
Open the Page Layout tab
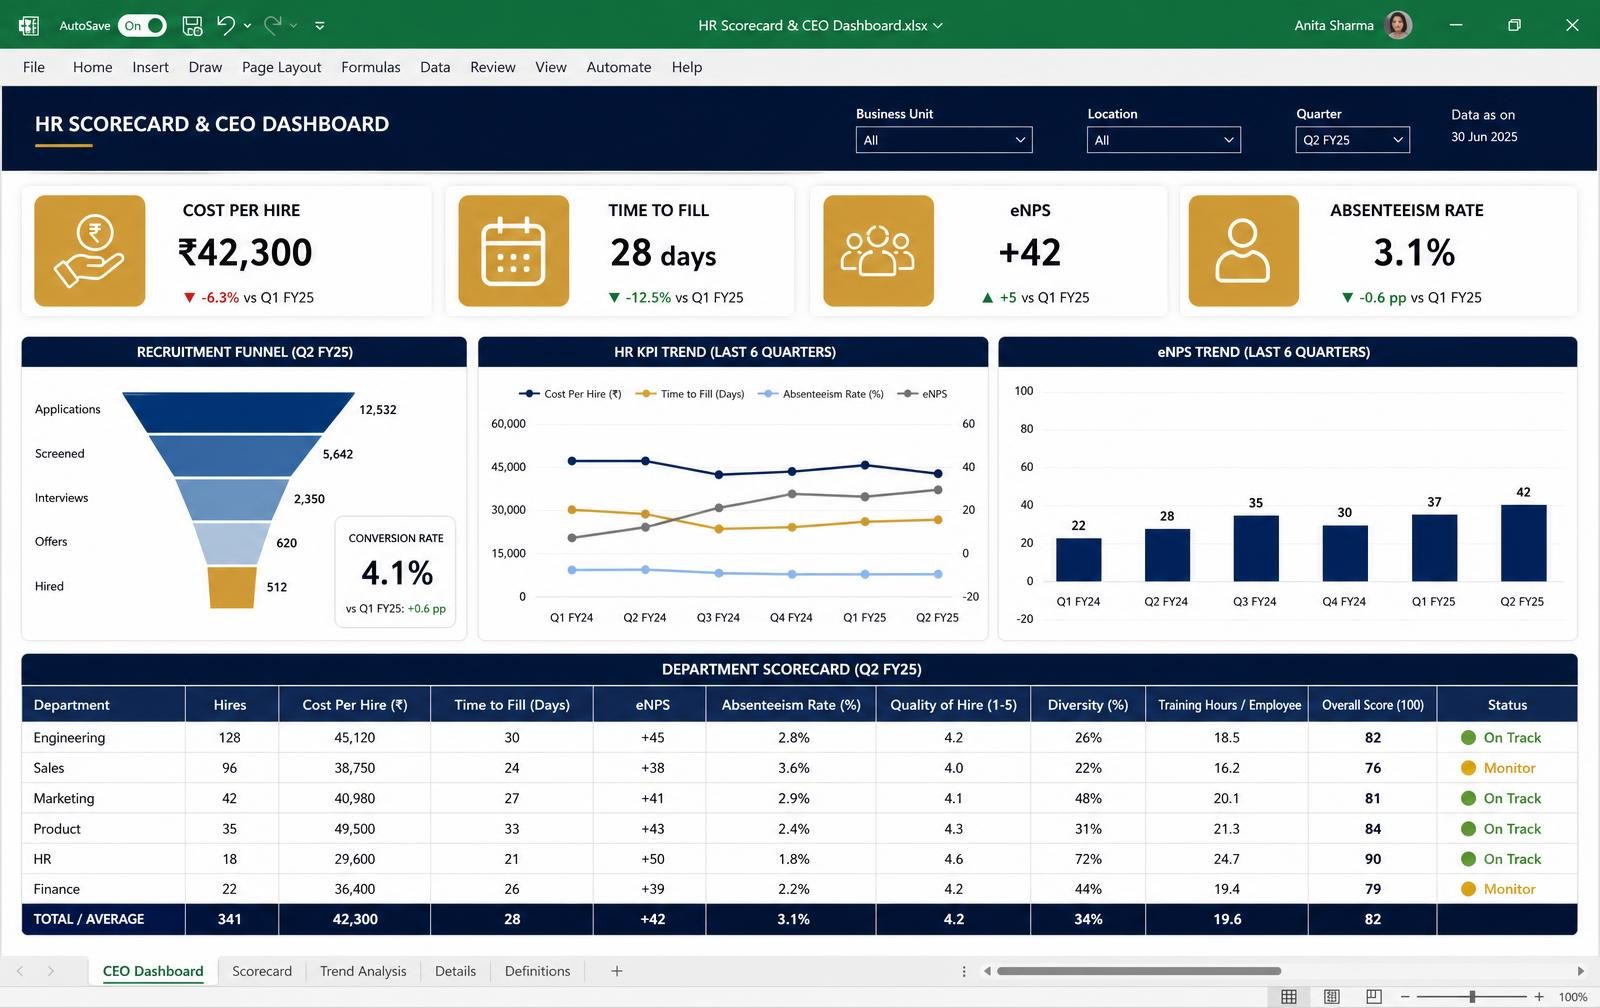(x=281, y=67)
